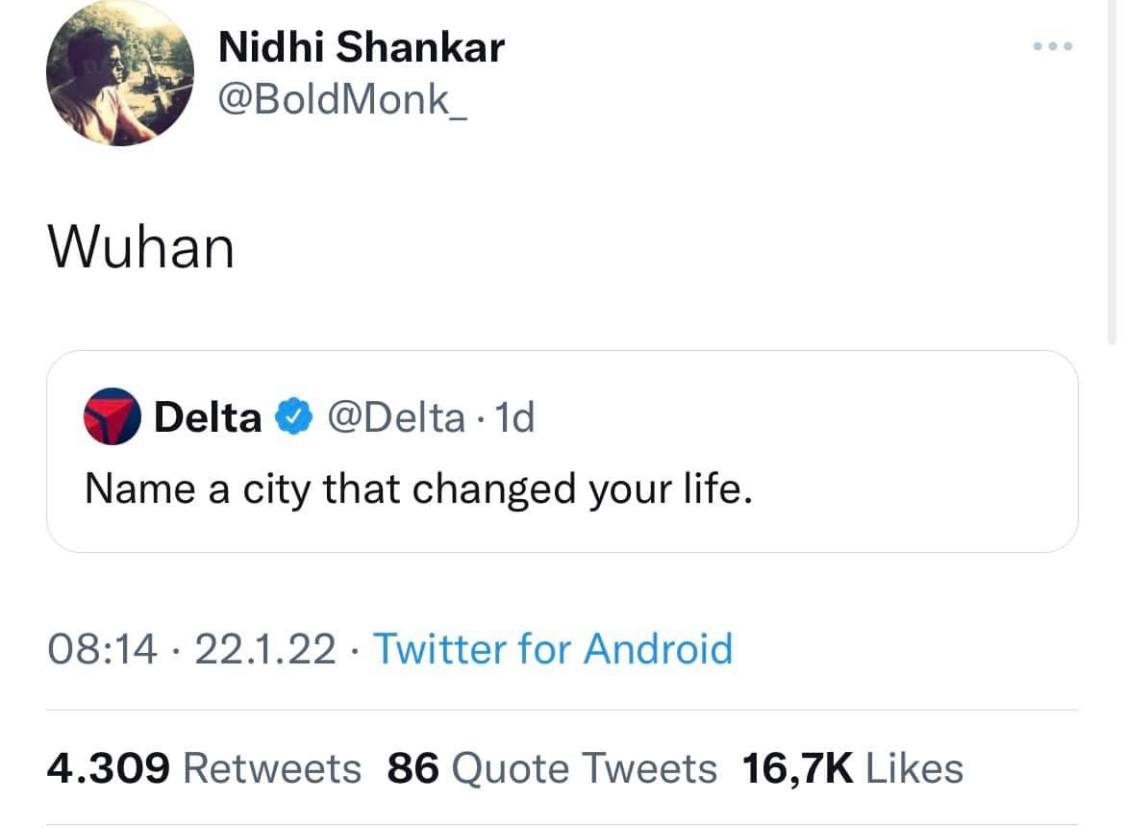
Task: Click the number 4.309 retweet count
Action: [108, 768]
